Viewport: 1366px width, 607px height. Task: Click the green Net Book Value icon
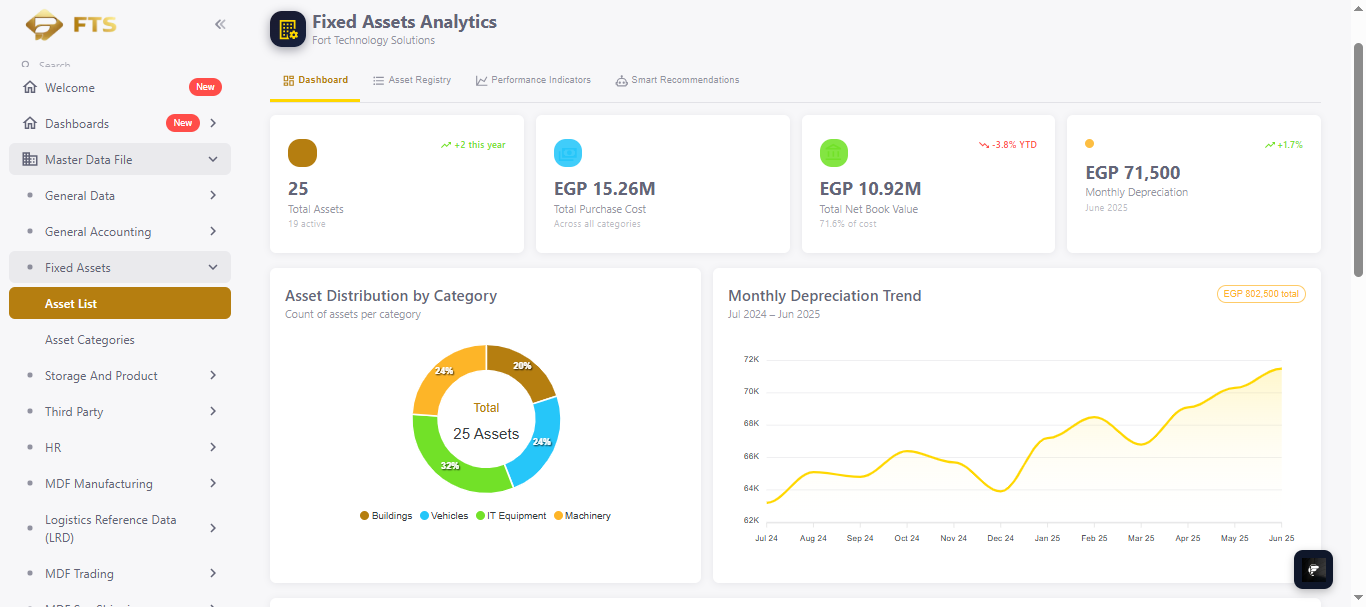click(834, 153)
